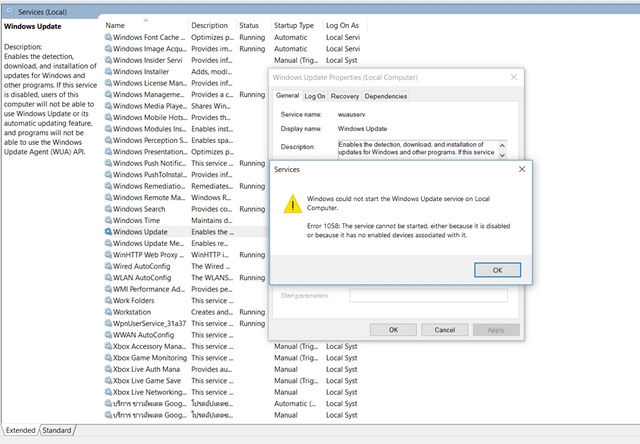This screenshot has height=444, width=640.
Task: Click the Windows Search service gear icon
Action: coord(108,209)
